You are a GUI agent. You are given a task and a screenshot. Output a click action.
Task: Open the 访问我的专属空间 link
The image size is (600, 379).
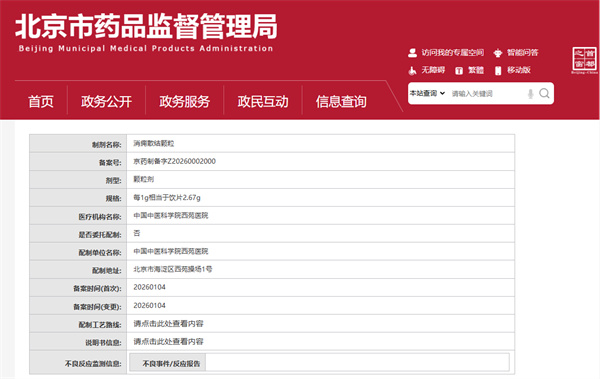click(x=453, y=52)
